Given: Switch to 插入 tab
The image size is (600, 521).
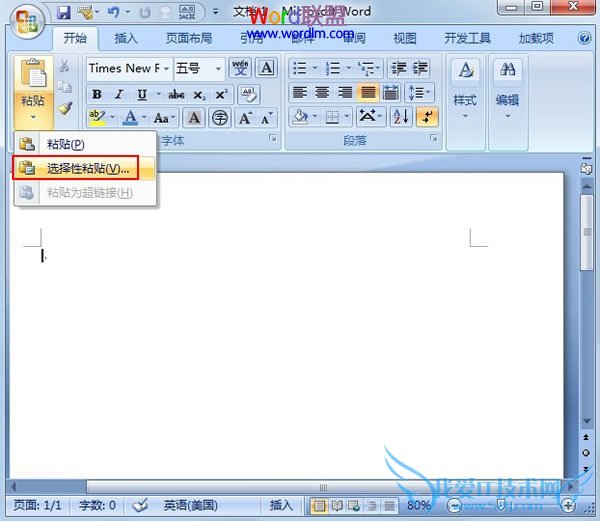Looking at the screenshot, I should pyautogui.click(x=126, y=38).
